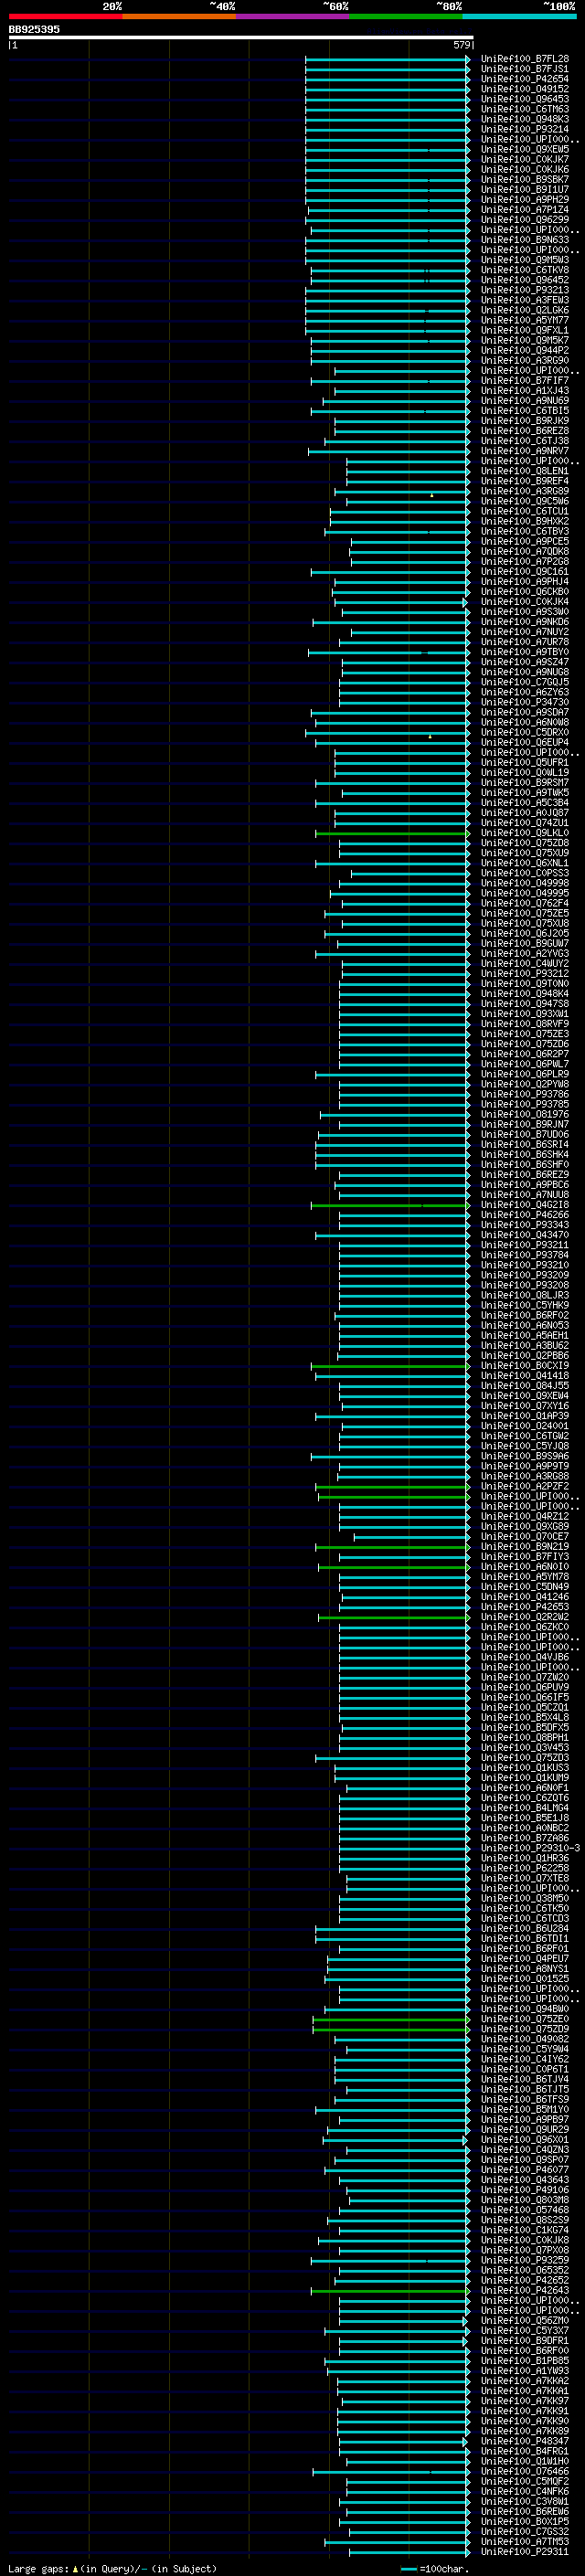Click query end position label 579
This screenshot has width=585, height=2576.
pos(461,45)
